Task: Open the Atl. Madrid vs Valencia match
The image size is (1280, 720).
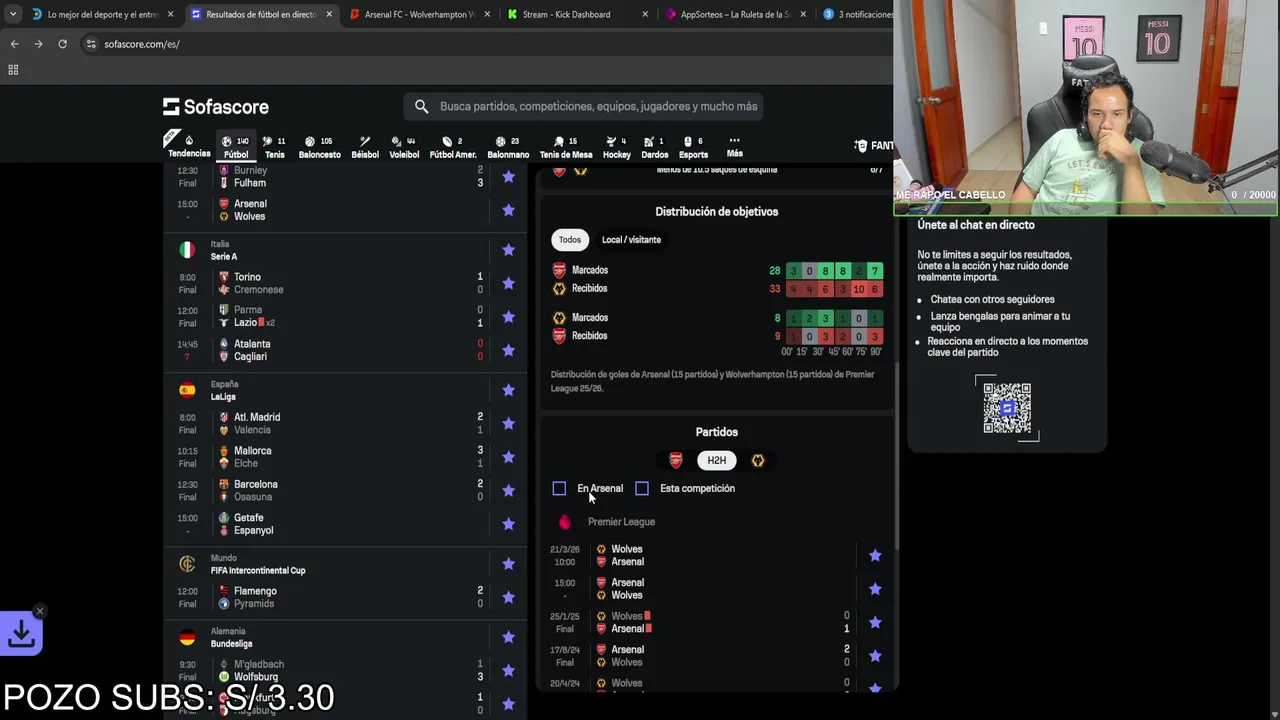Action: pos(345,423)
